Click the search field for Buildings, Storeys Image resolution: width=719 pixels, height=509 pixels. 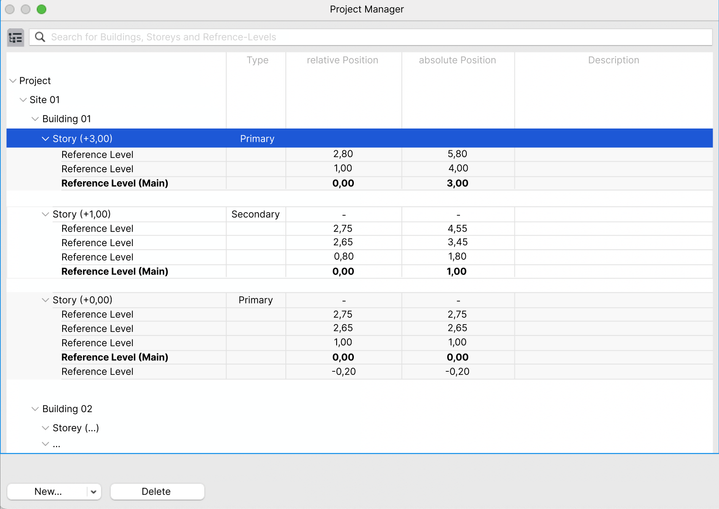[371, 37]
